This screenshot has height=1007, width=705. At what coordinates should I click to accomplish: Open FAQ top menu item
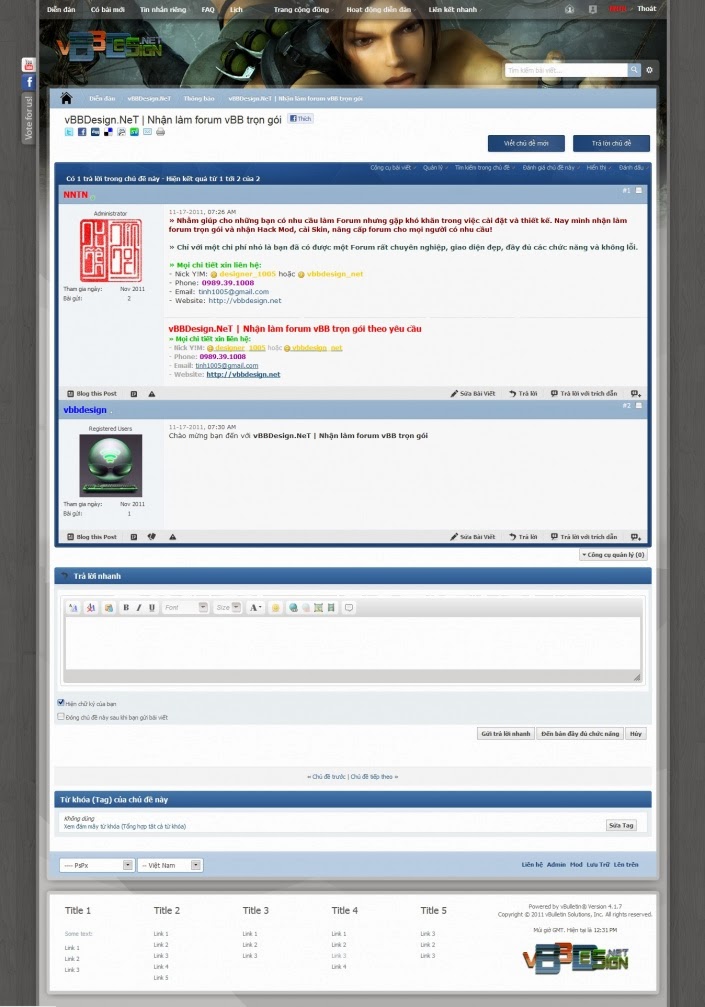coord(208,10)
